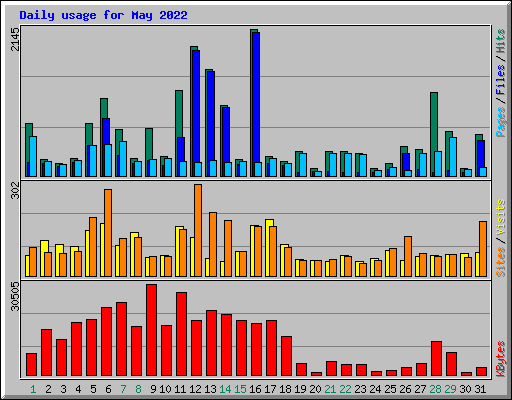Click day label 5 on the x-axis
512x400 pixels.
click(x=93, y=389)
